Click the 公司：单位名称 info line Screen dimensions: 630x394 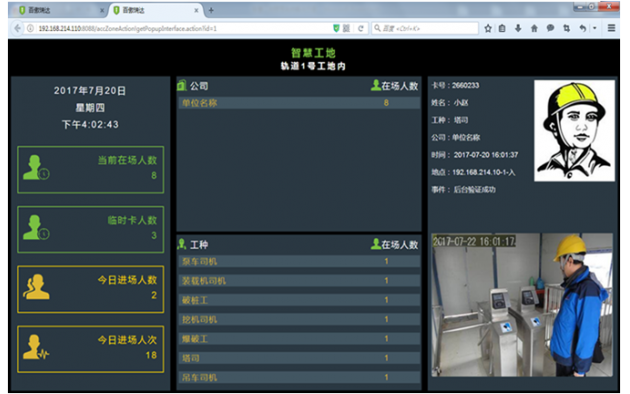(456, 137)
